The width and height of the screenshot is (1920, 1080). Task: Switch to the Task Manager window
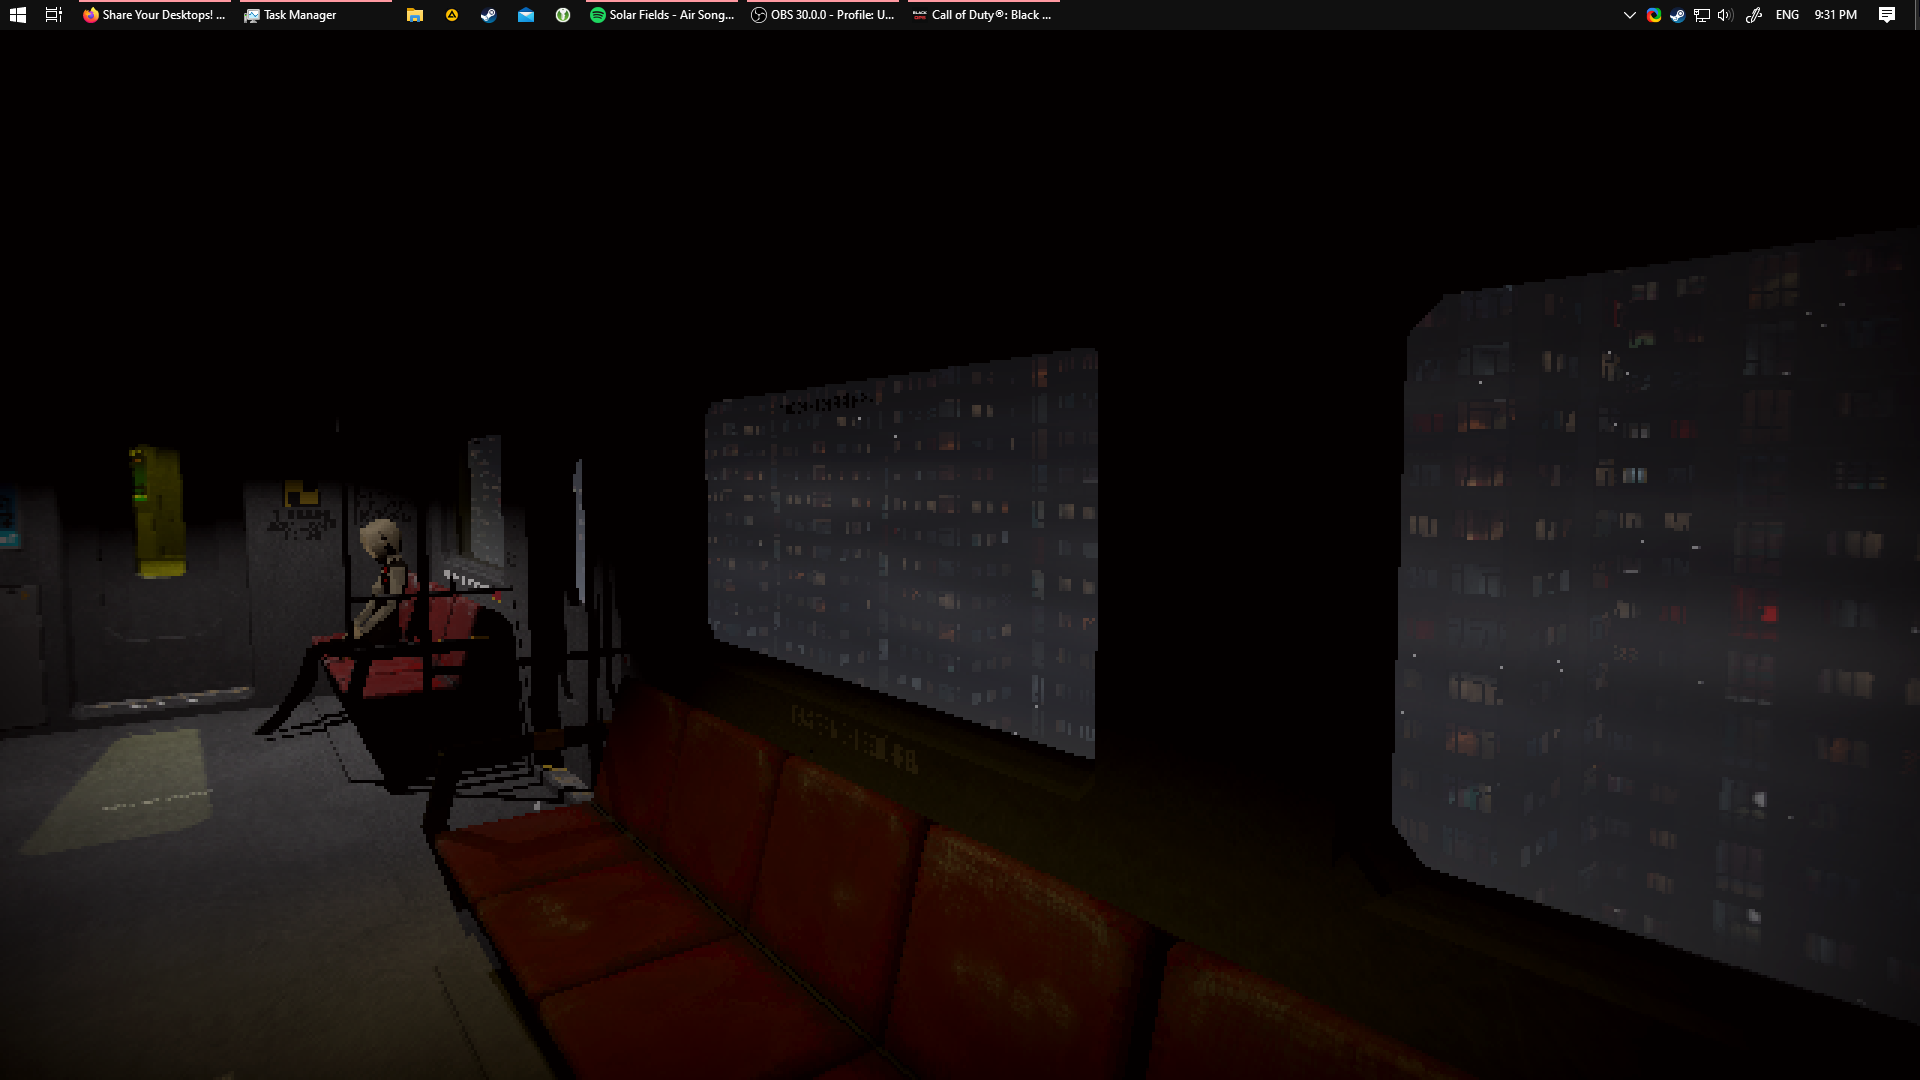pyautogui.click(x=290, y=15)
